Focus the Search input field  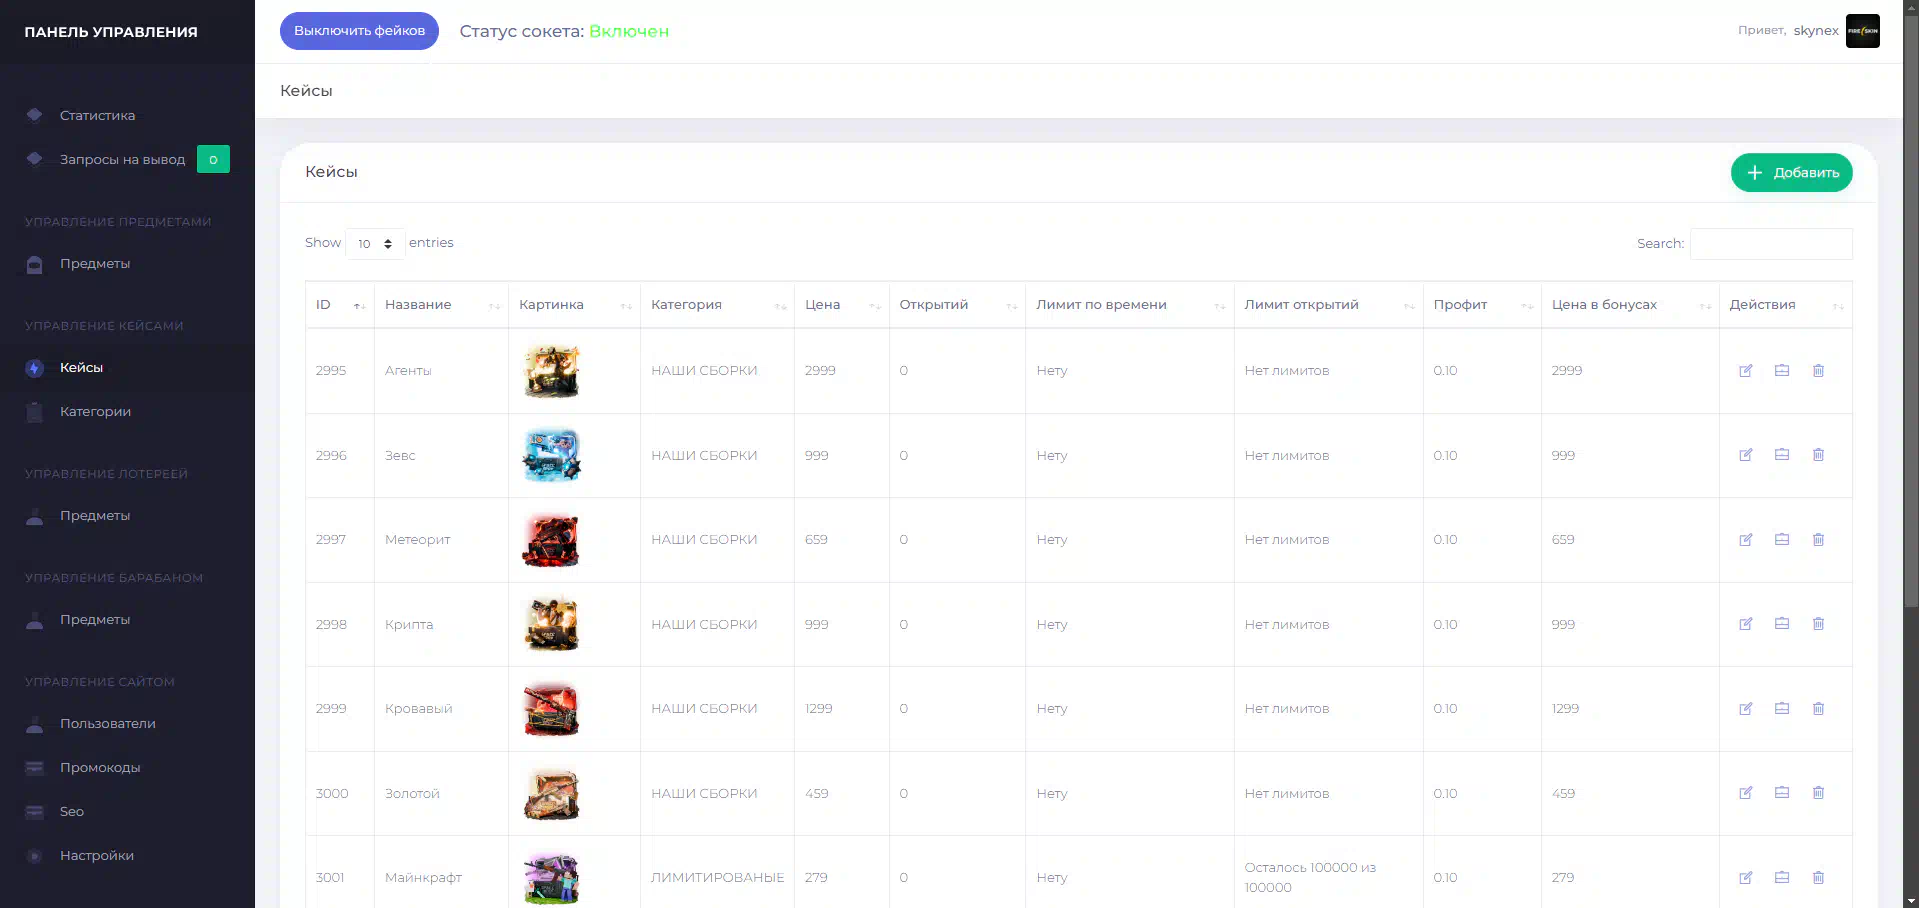coord(1770,244)
